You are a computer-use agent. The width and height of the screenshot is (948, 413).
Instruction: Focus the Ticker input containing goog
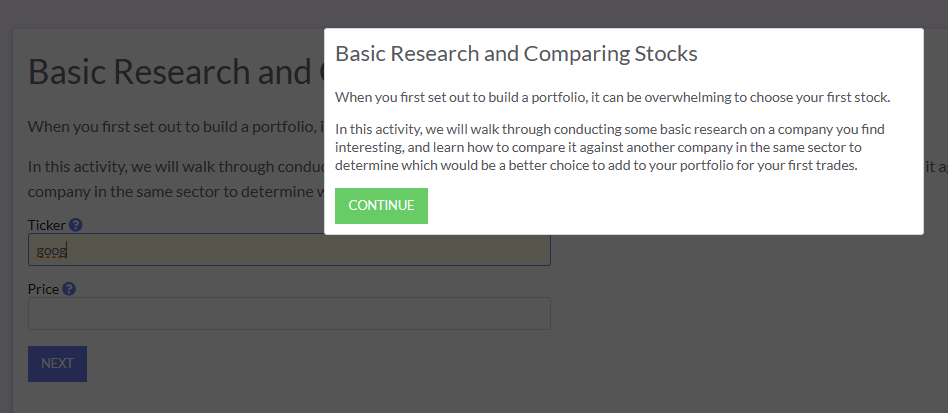tap(289, 250)
